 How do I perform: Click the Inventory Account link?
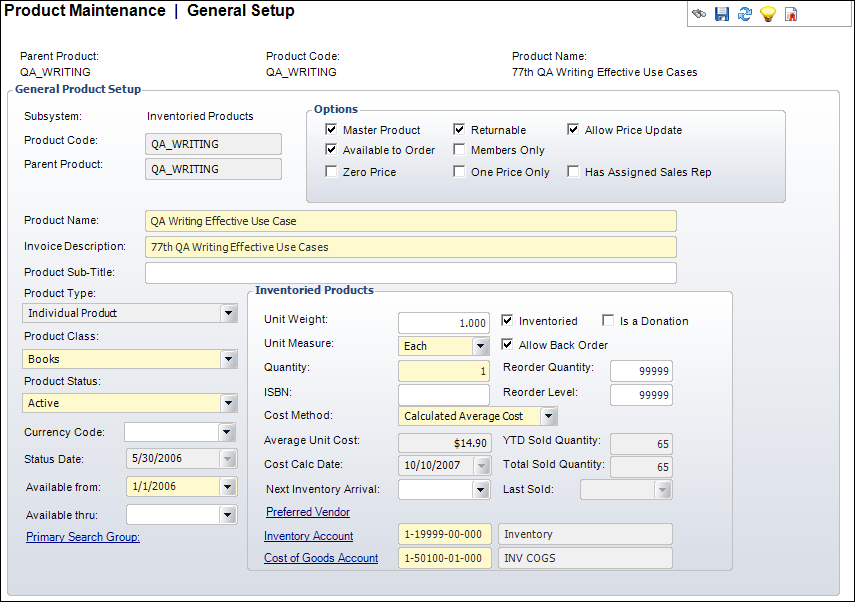point(308,536)
